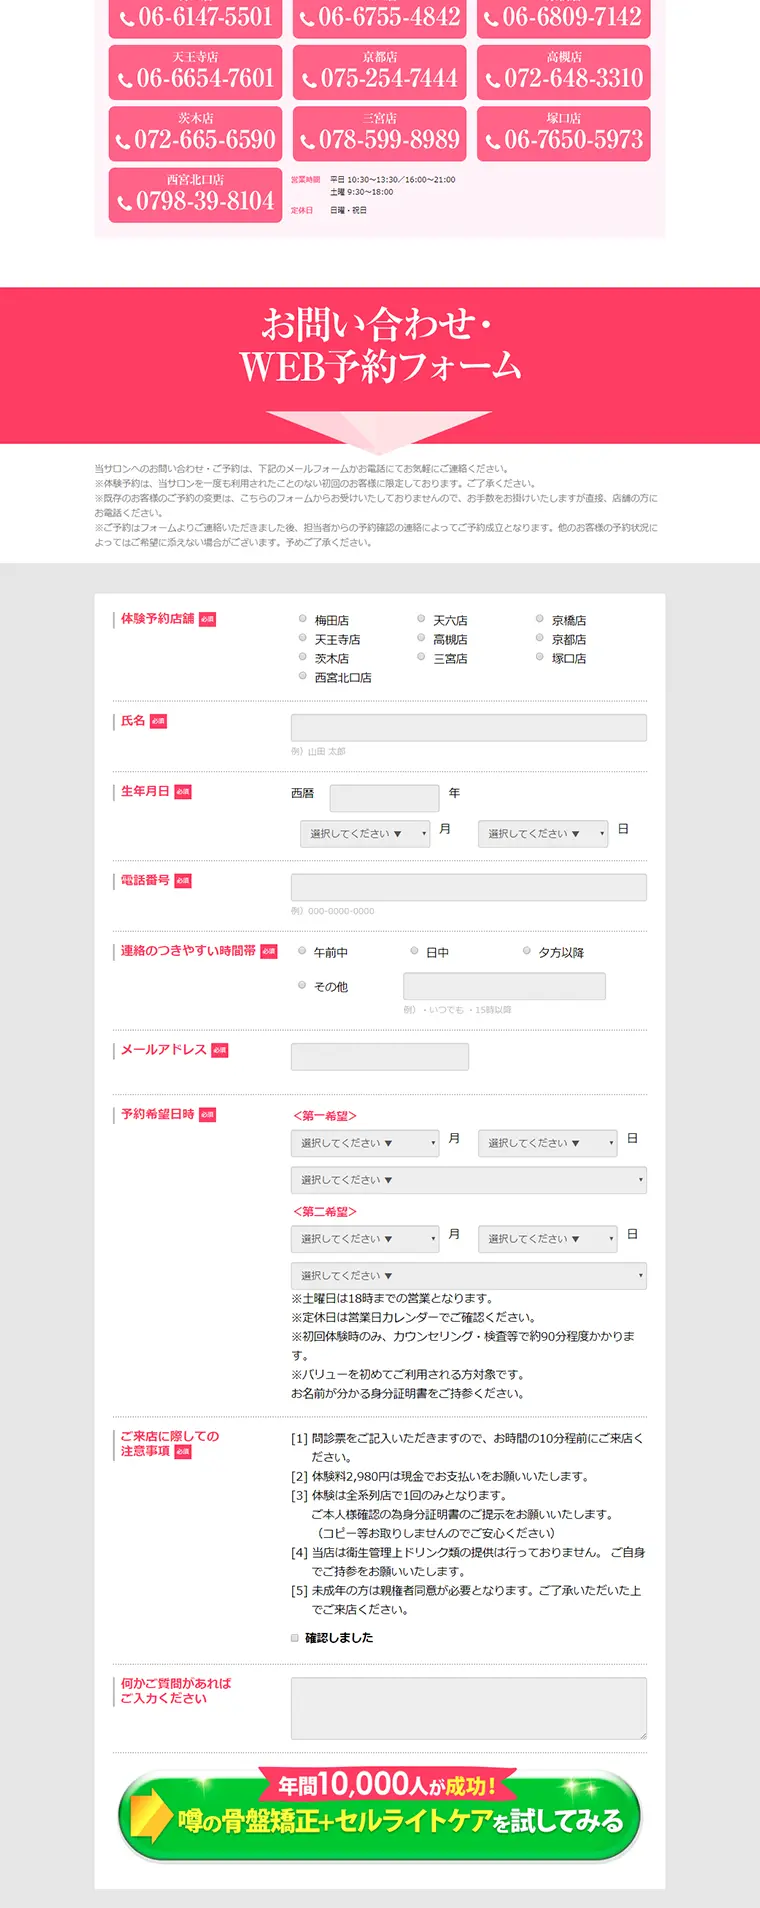This screenshot has width=760, height=1908.
Task: Click the 氏名 name input field
Action: click(x=469, y=727)
